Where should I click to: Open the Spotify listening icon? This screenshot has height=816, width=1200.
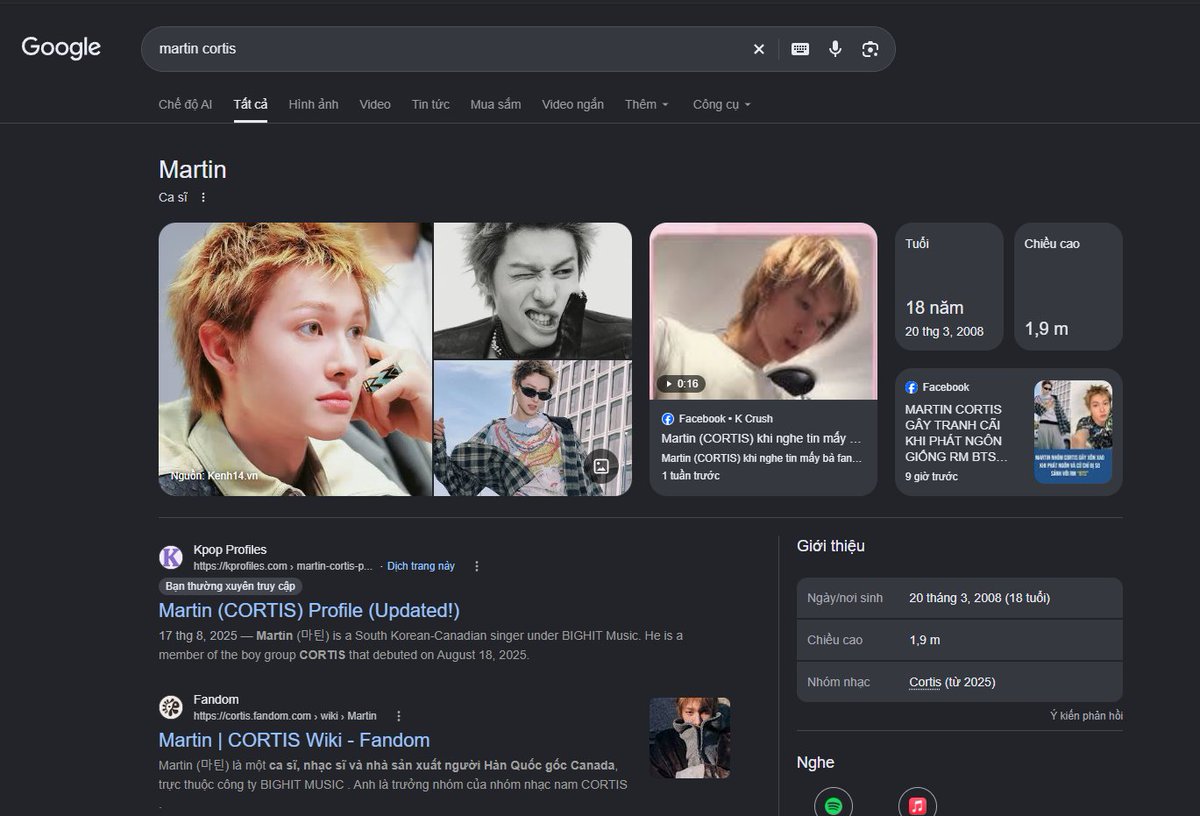[833, 803]
